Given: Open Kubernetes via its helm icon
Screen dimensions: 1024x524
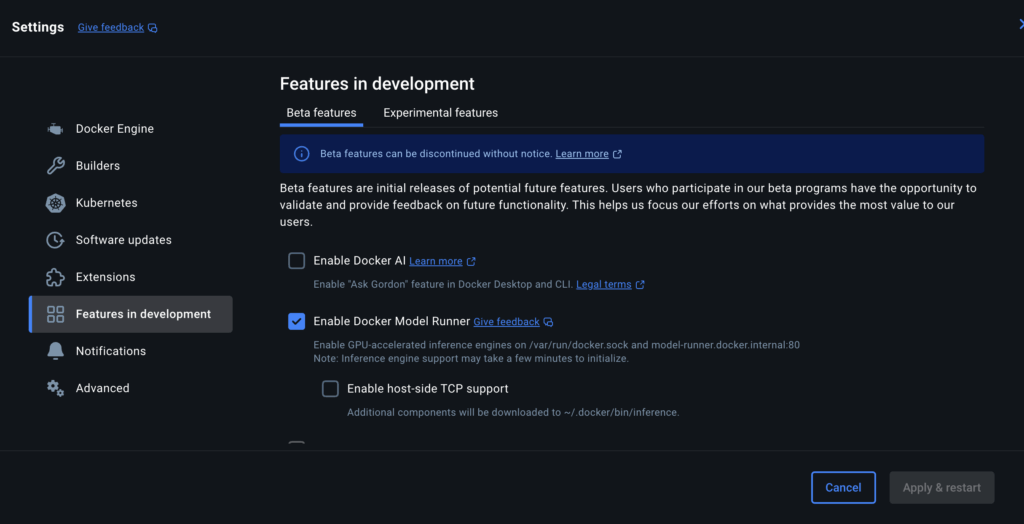Looking at the screenshot, I should pyautogui.click(x=55, y=203).
